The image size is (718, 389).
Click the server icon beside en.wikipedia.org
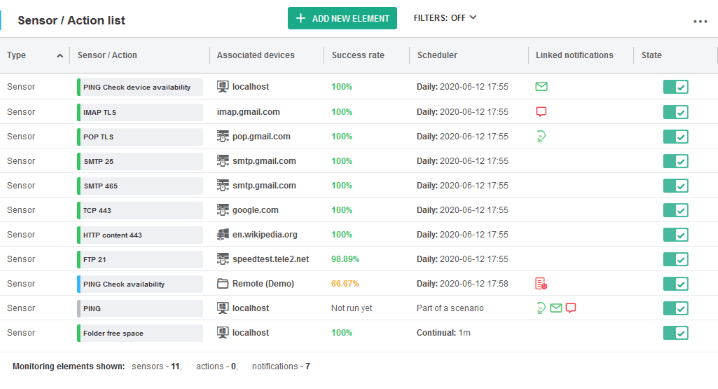point(223,235)
